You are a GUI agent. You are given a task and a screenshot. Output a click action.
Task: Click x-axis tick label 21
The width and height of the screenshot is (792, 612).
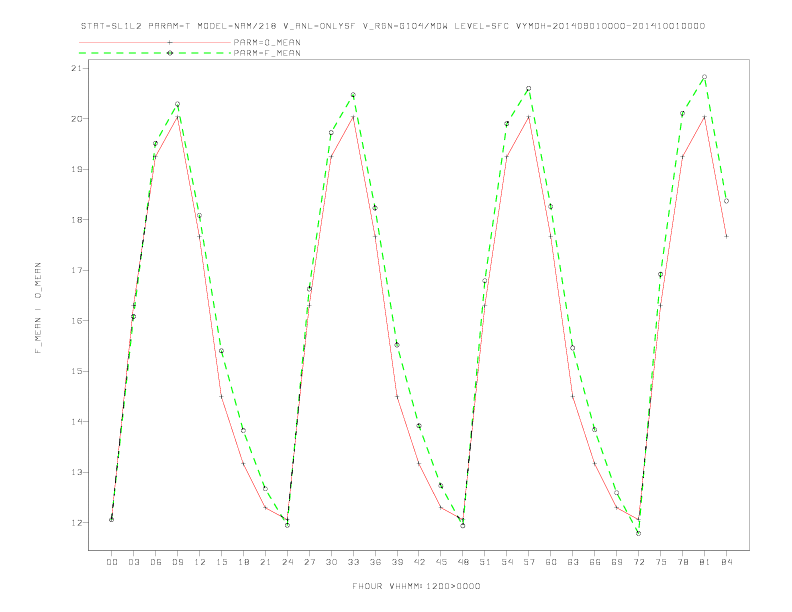265,562
